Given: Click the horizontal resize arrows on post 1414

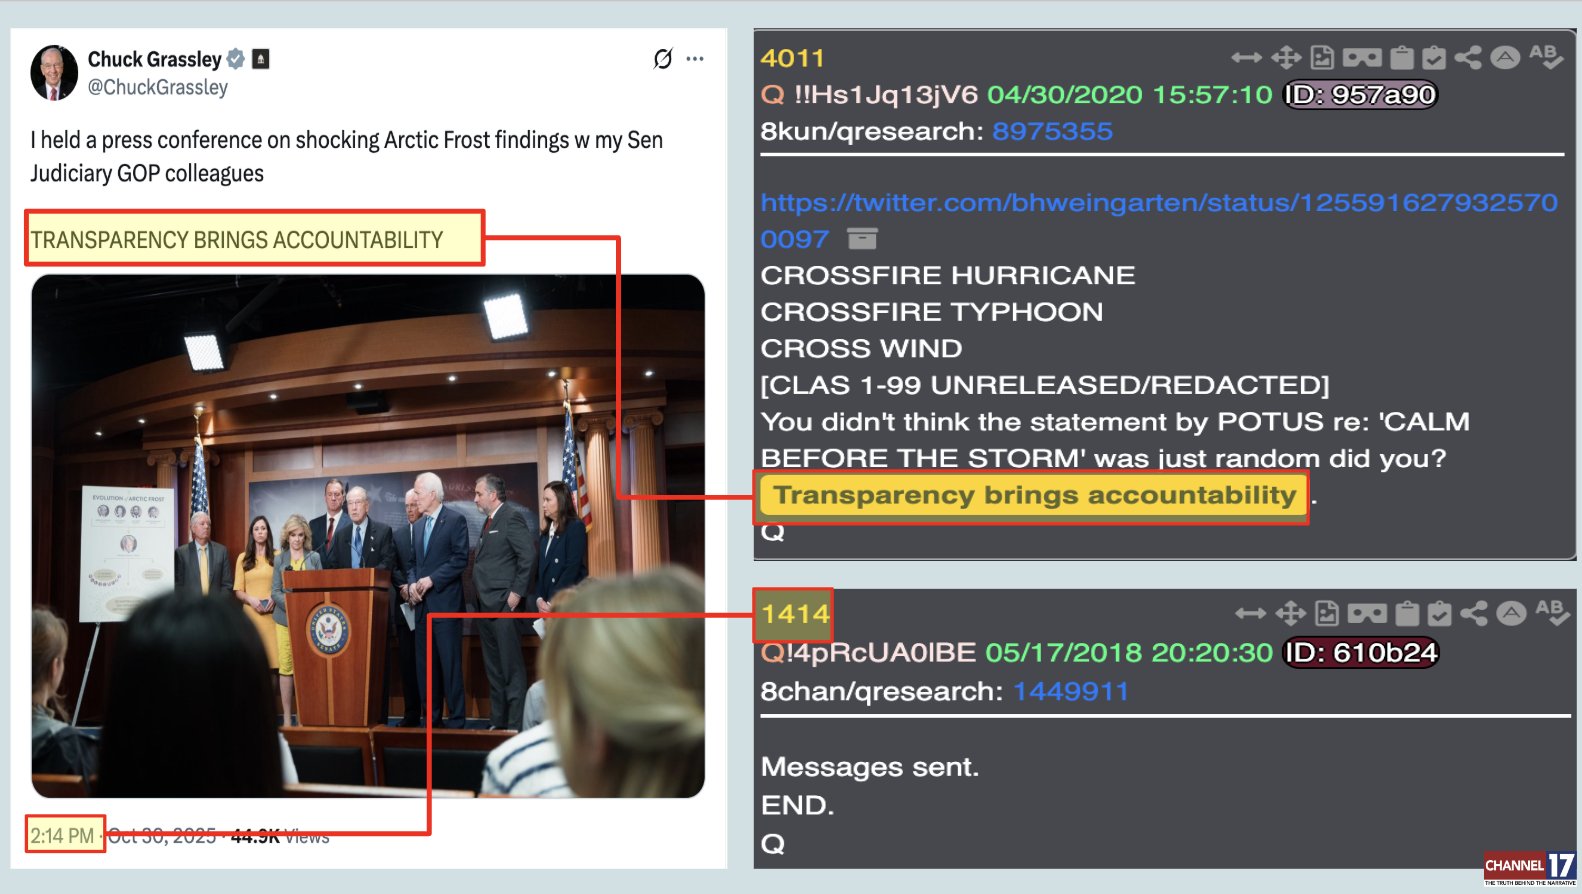Looking at the screenshot, I should coord(1250,613).
